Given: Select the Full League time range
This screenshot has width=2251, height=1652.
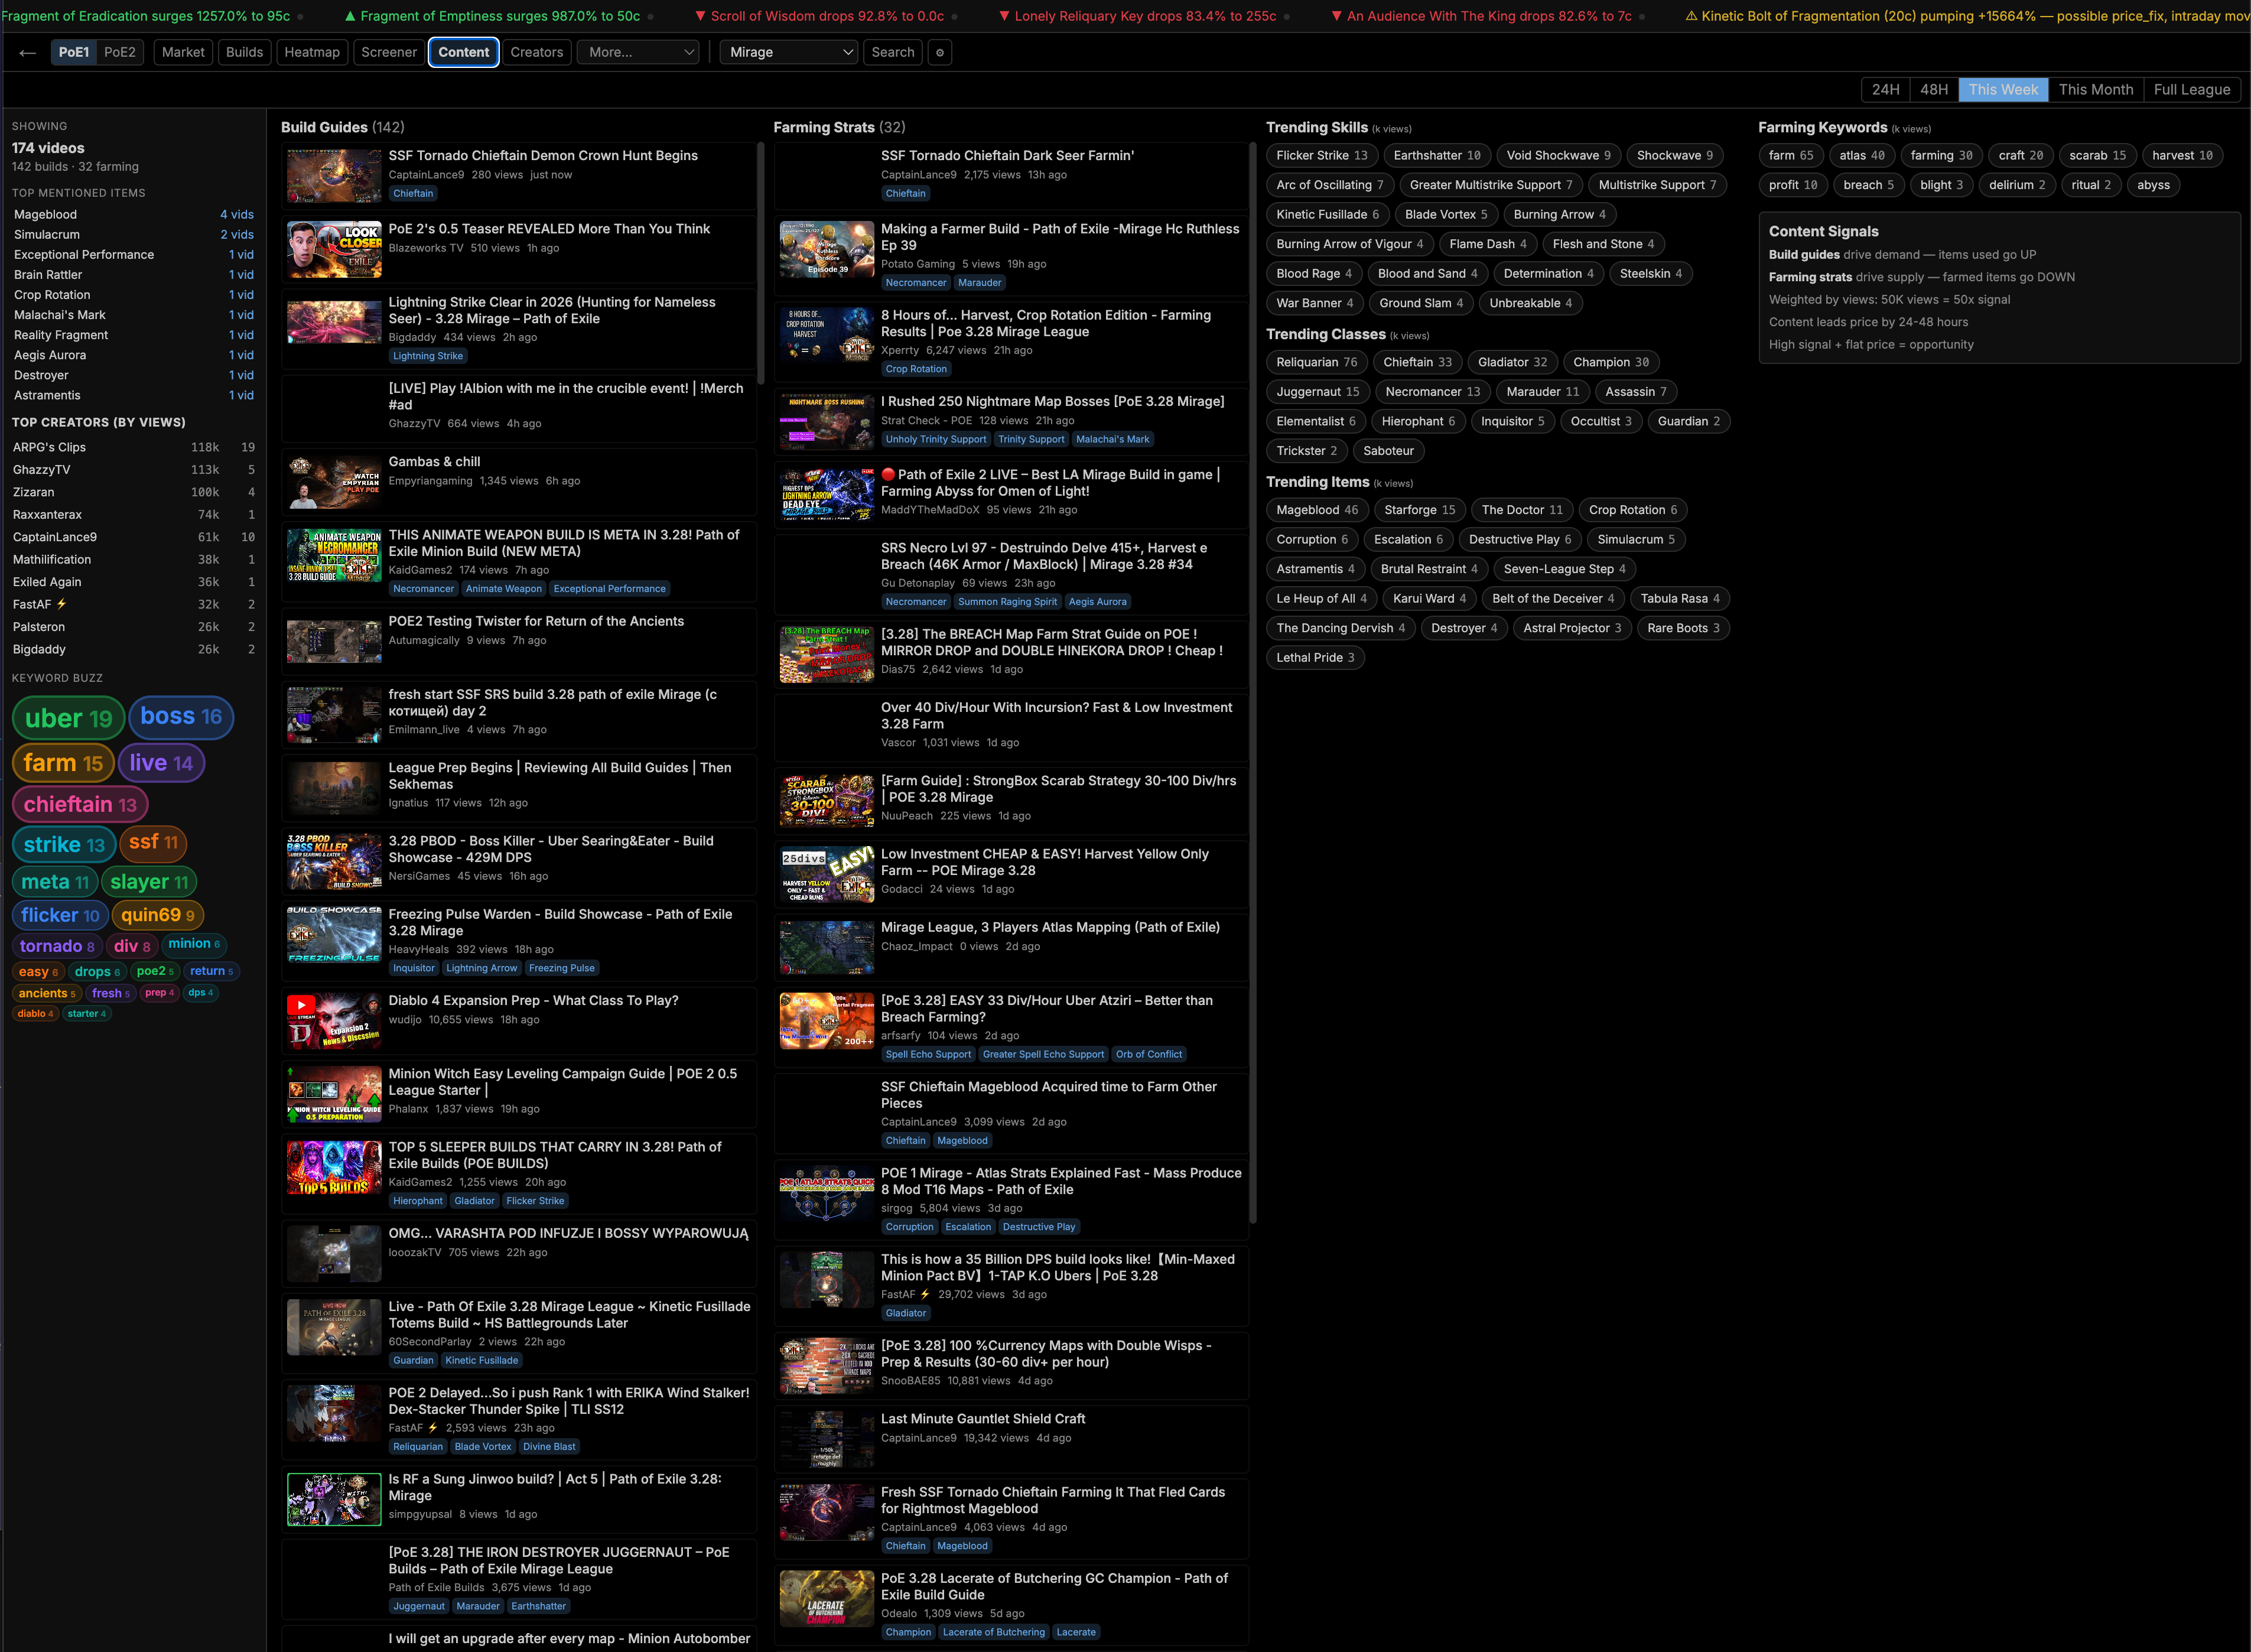Looking at the screenshot, I should pos(2191,90).
